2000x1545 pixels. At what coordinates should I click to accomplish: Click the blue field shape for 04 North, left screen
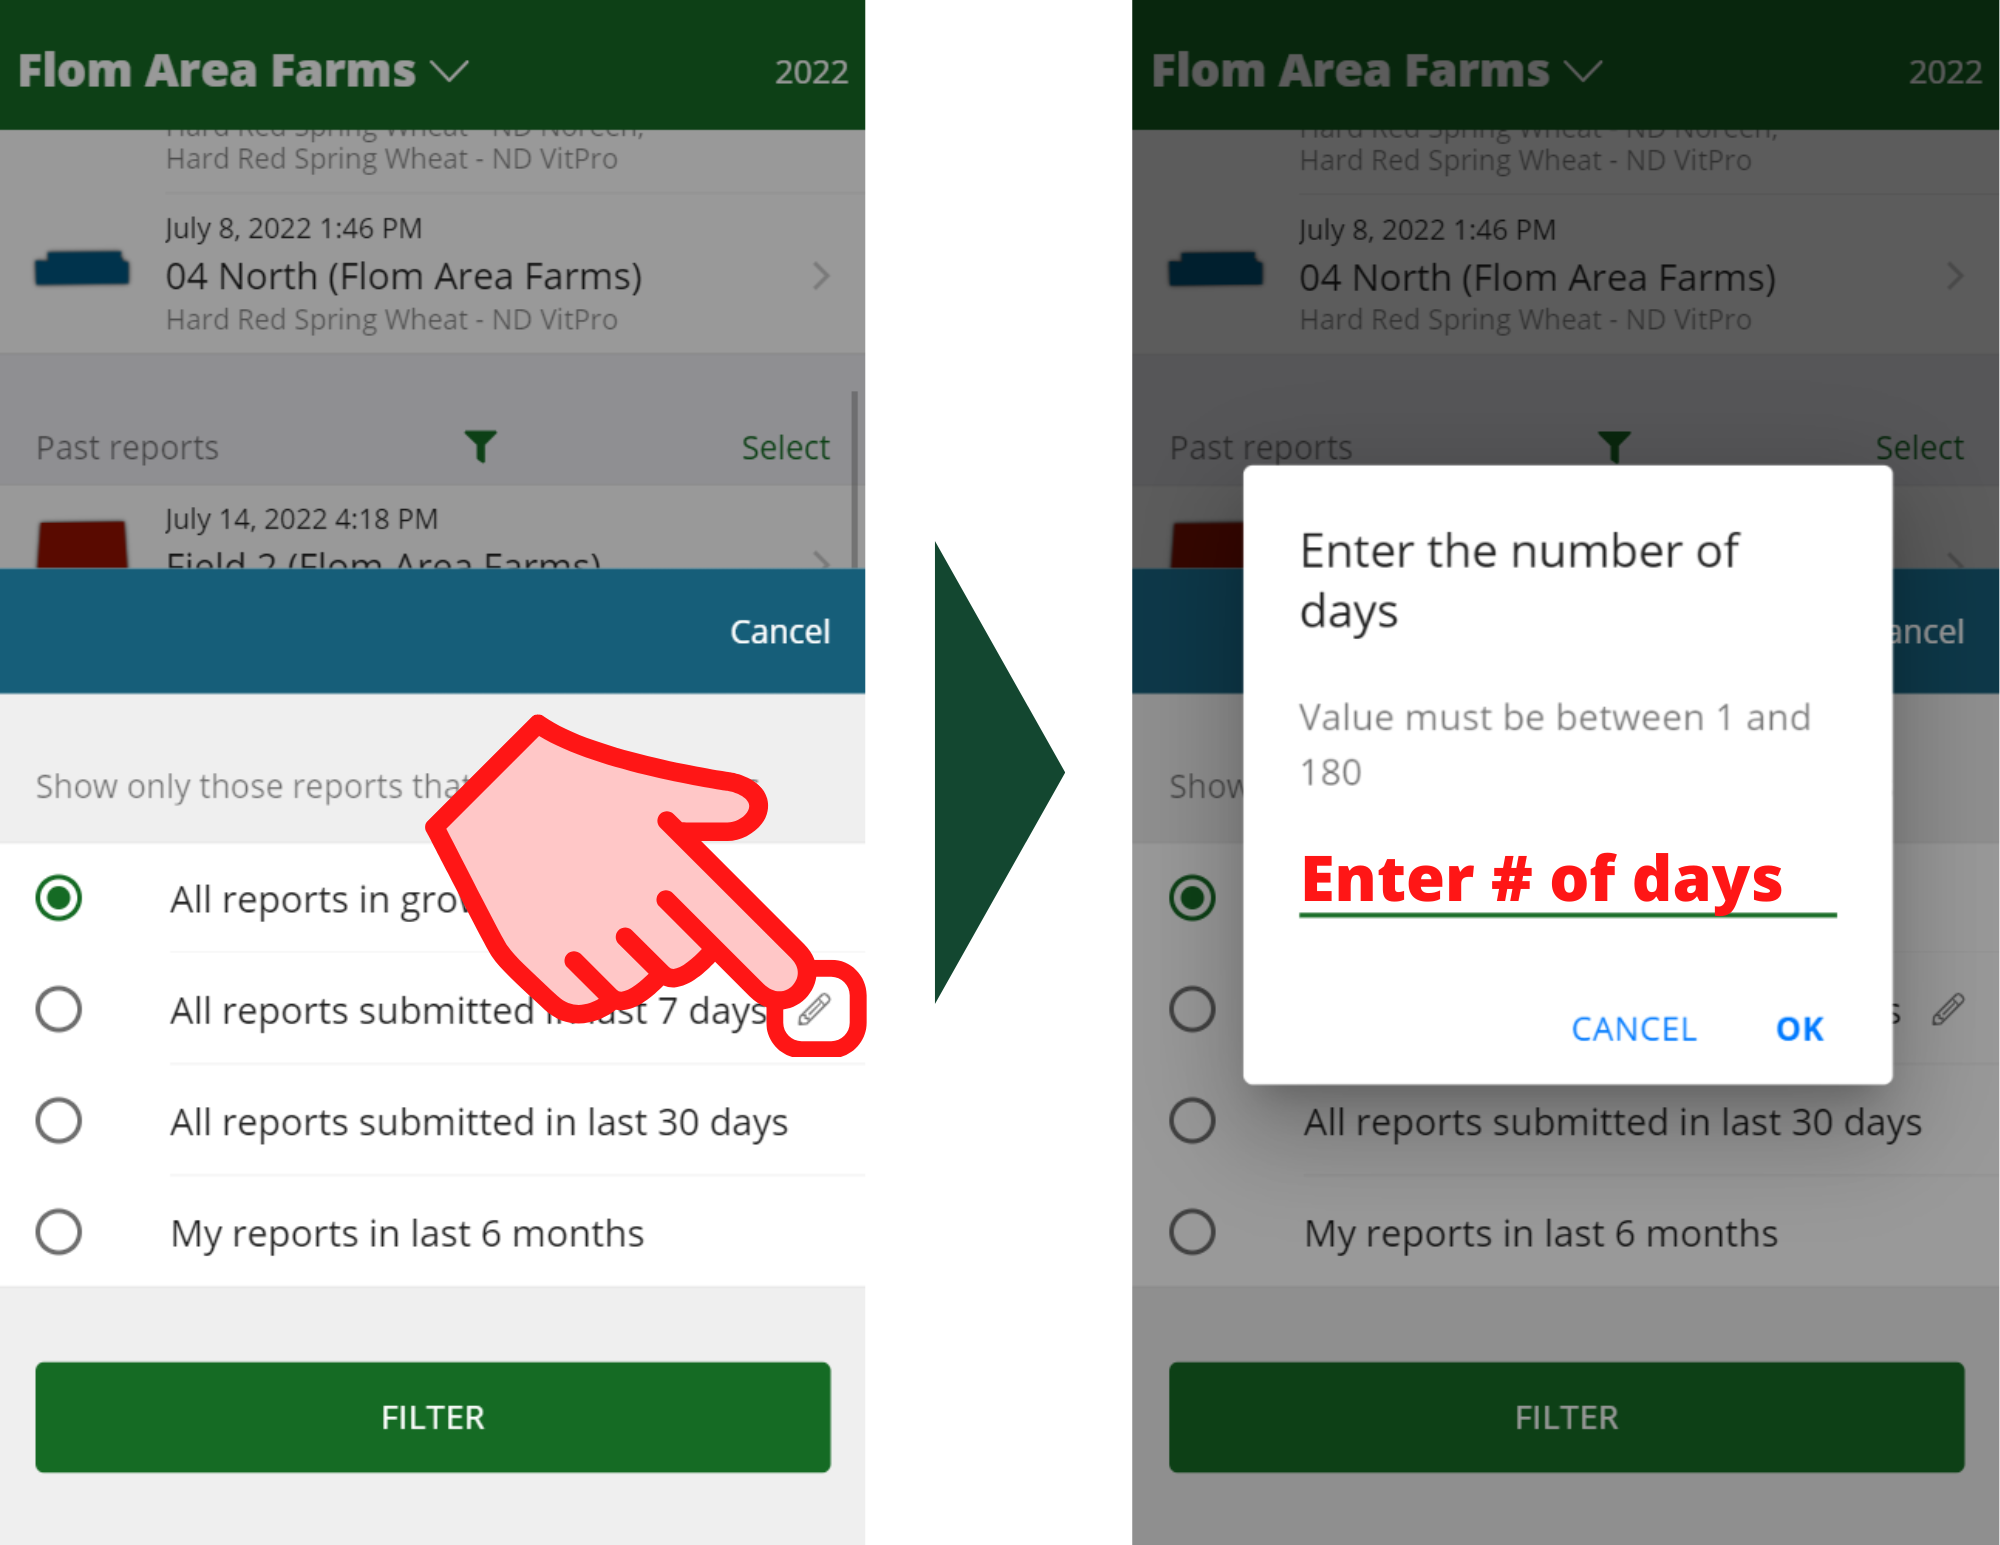click(82, 269)
